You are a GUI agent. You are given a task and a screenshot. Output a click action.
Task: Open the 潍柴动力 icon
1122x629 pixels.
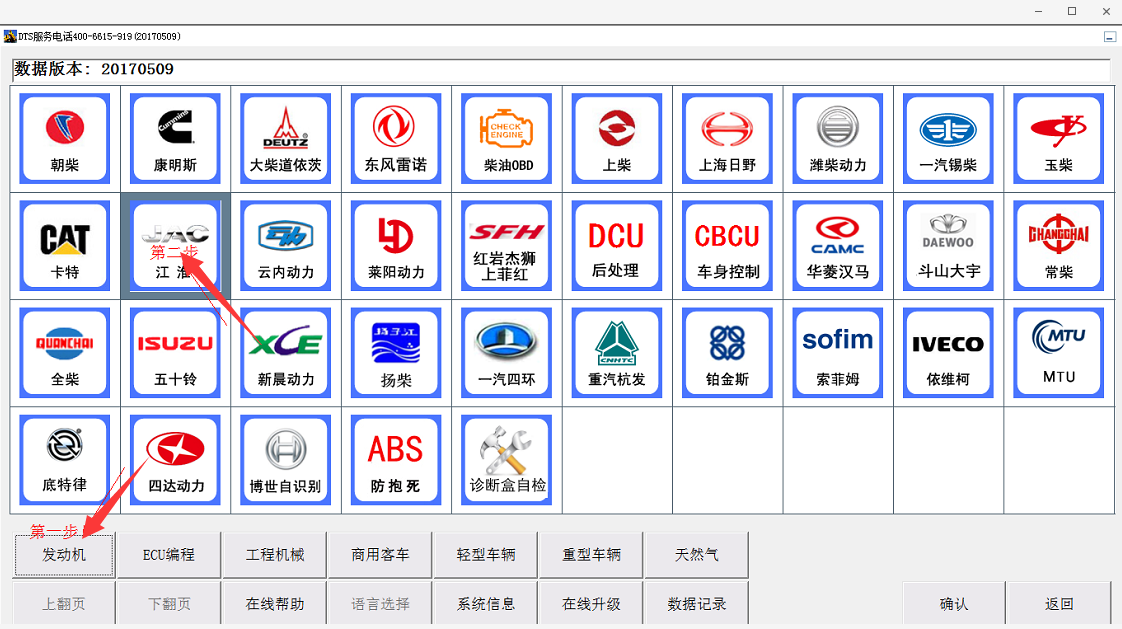[838, 139]
